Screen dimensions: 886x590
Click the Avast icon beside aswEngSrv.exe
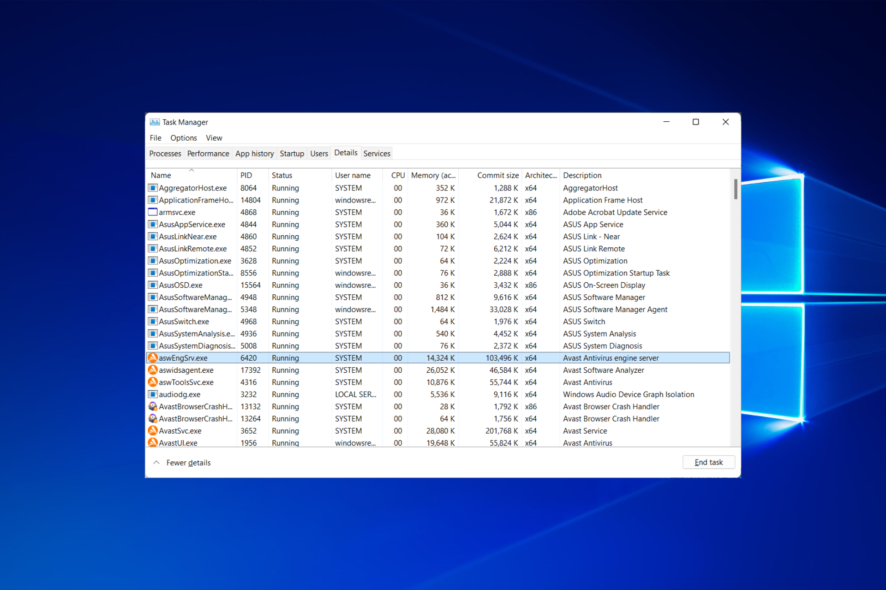[x=152, y=357]
